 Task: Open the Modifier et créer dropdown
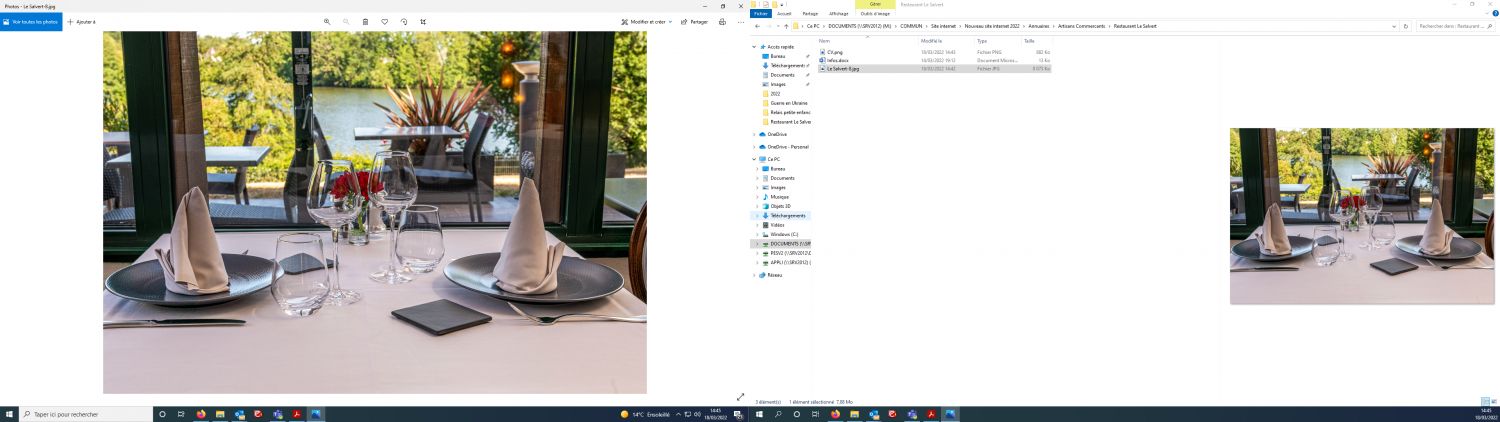click(x=646, y=21)
